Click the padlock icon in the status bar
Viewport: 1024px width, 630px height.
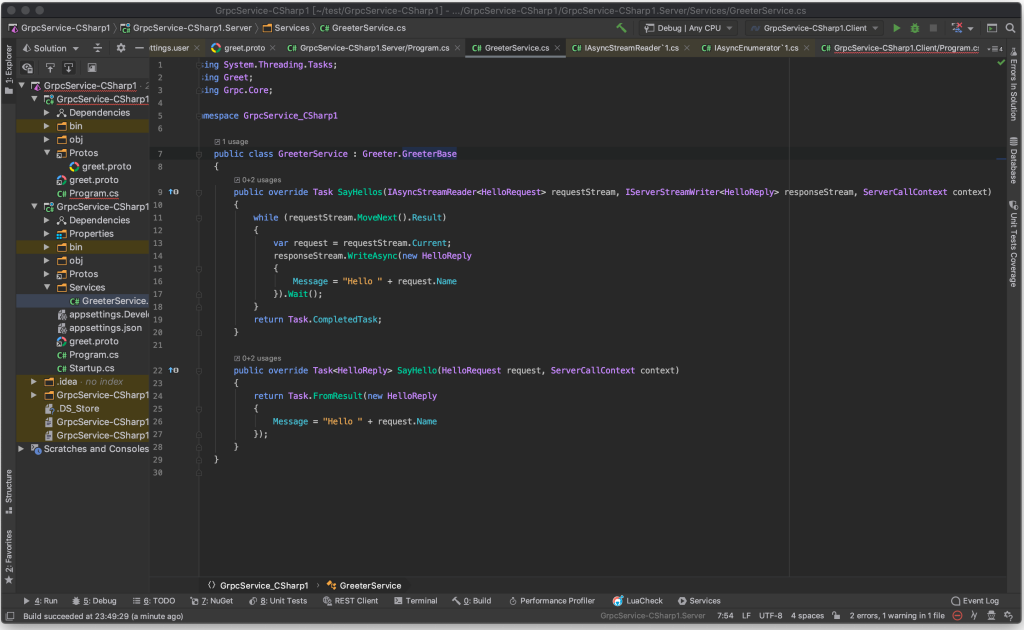click(x=836, y=616)
